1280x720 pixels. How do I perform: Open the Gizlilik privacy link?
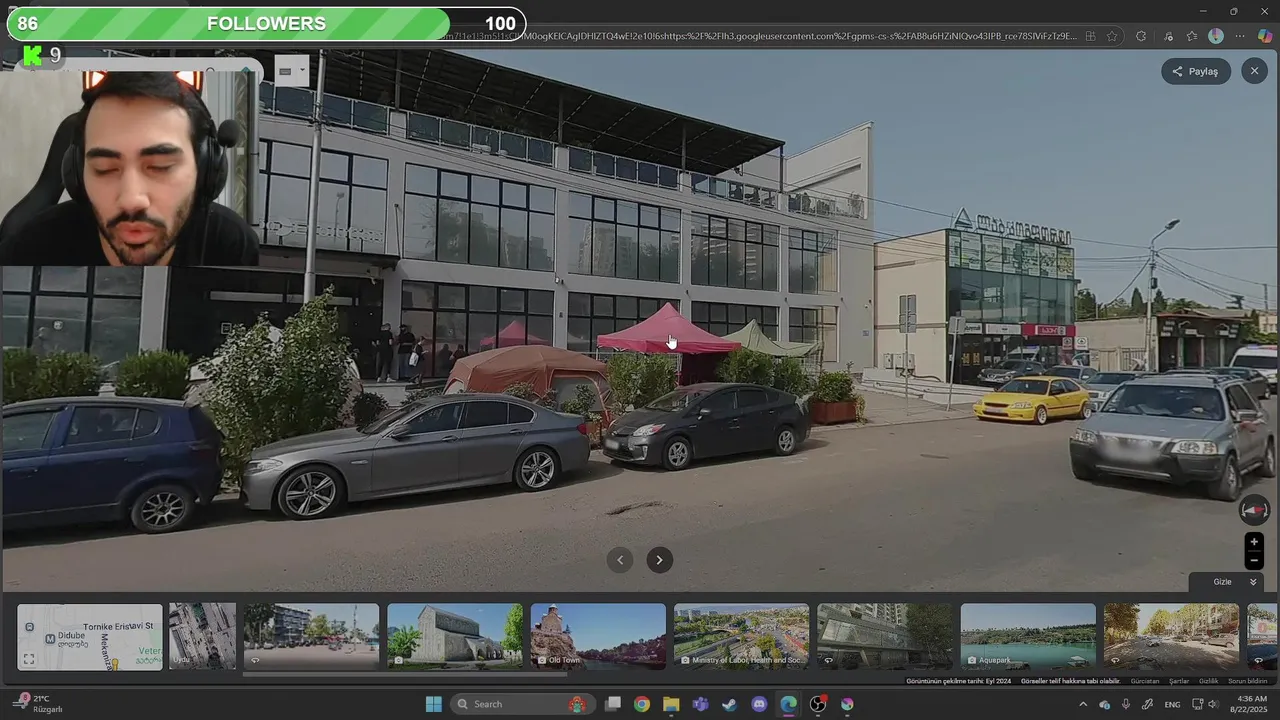pos(1209,681)
